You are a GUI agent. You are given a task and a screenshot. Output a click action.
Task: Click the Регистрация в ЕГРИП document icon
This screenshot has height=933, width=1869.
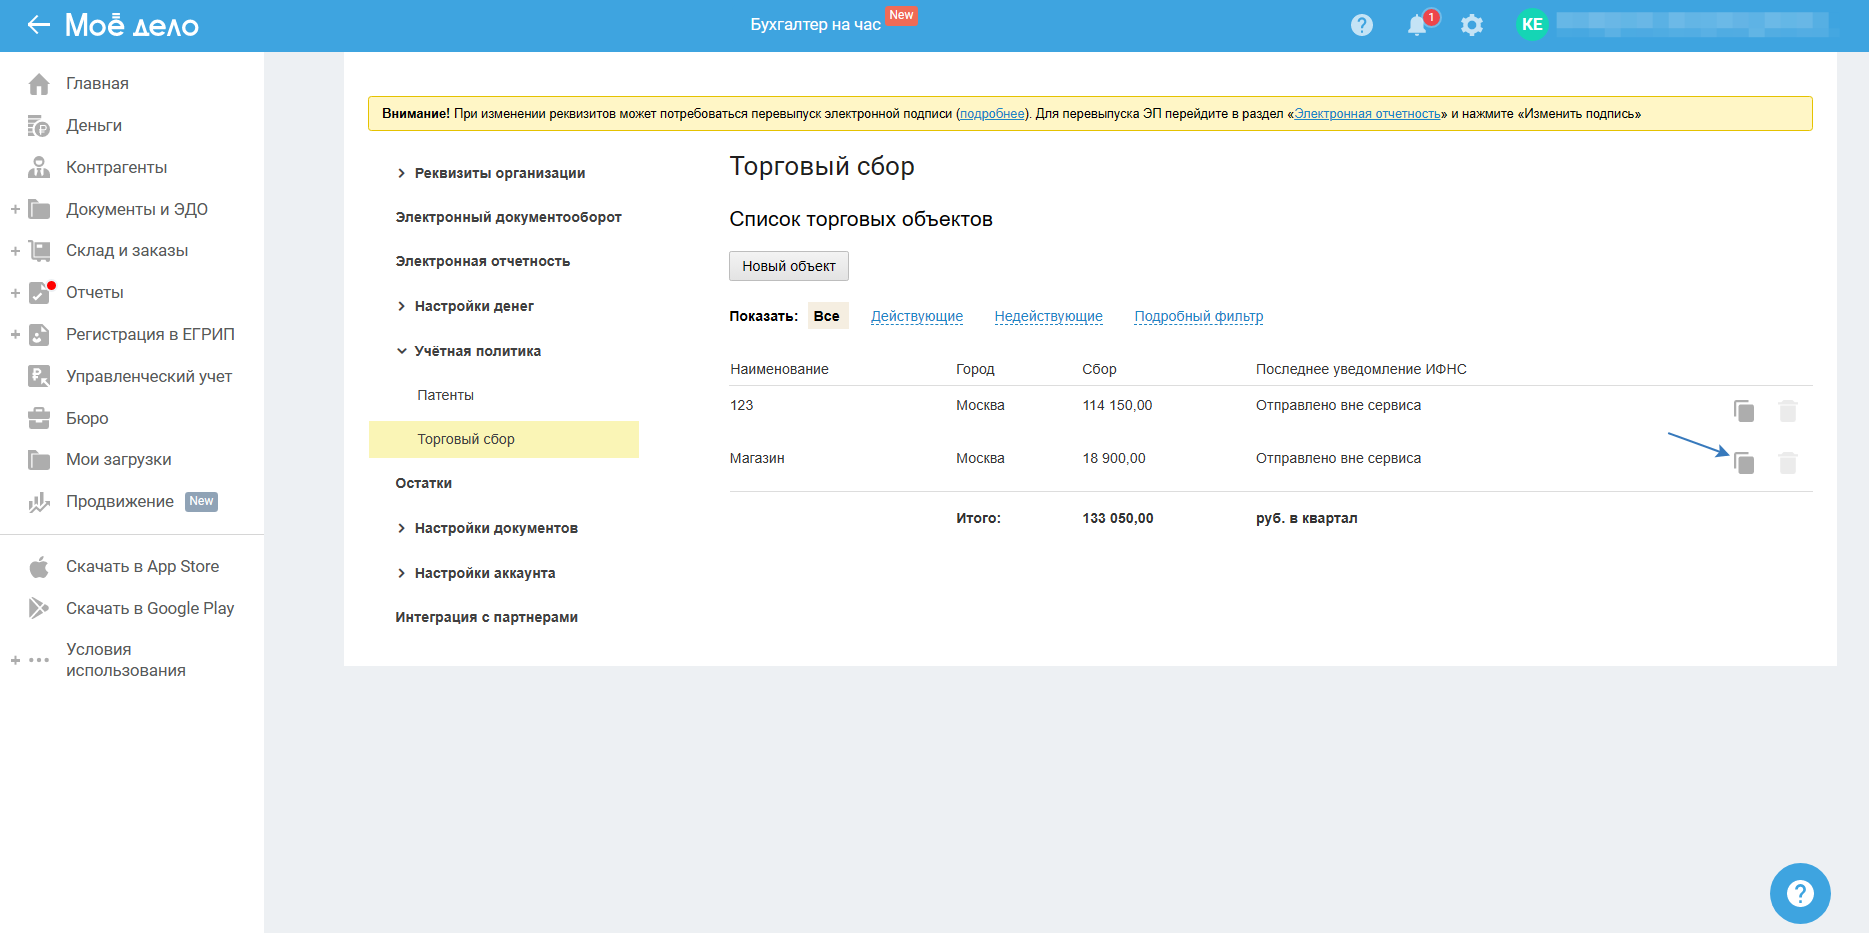pos(39,335)
